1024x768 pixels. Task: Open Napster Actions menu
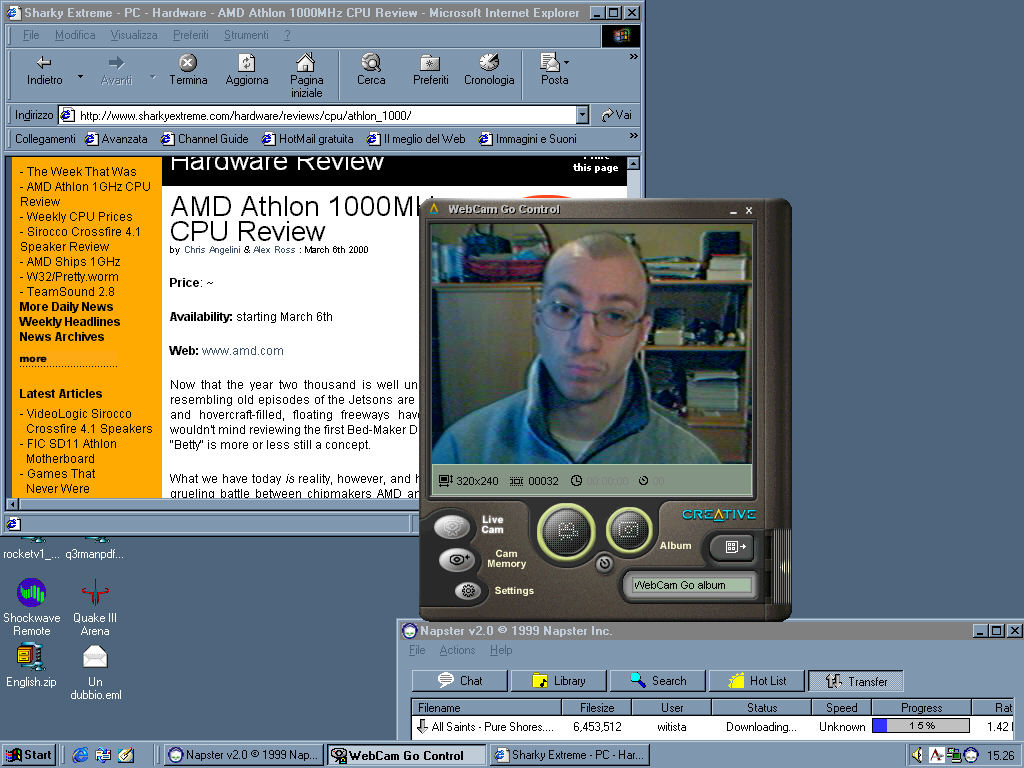(457, 650)
